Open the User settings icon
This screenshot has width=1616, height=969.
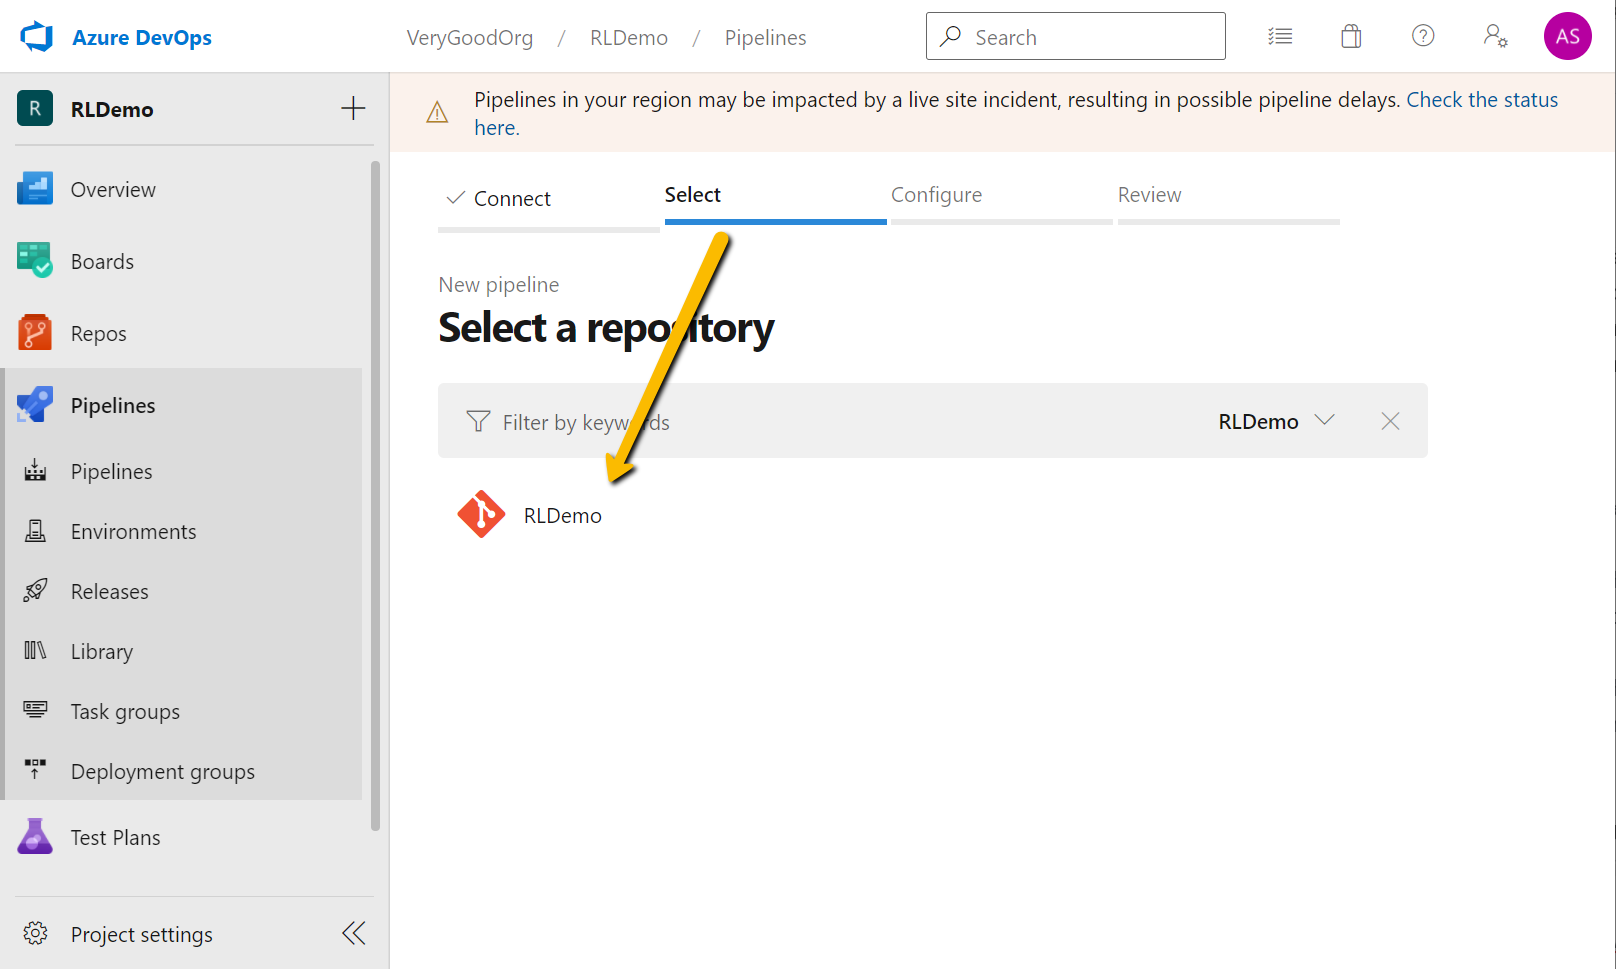[1495, 36]
